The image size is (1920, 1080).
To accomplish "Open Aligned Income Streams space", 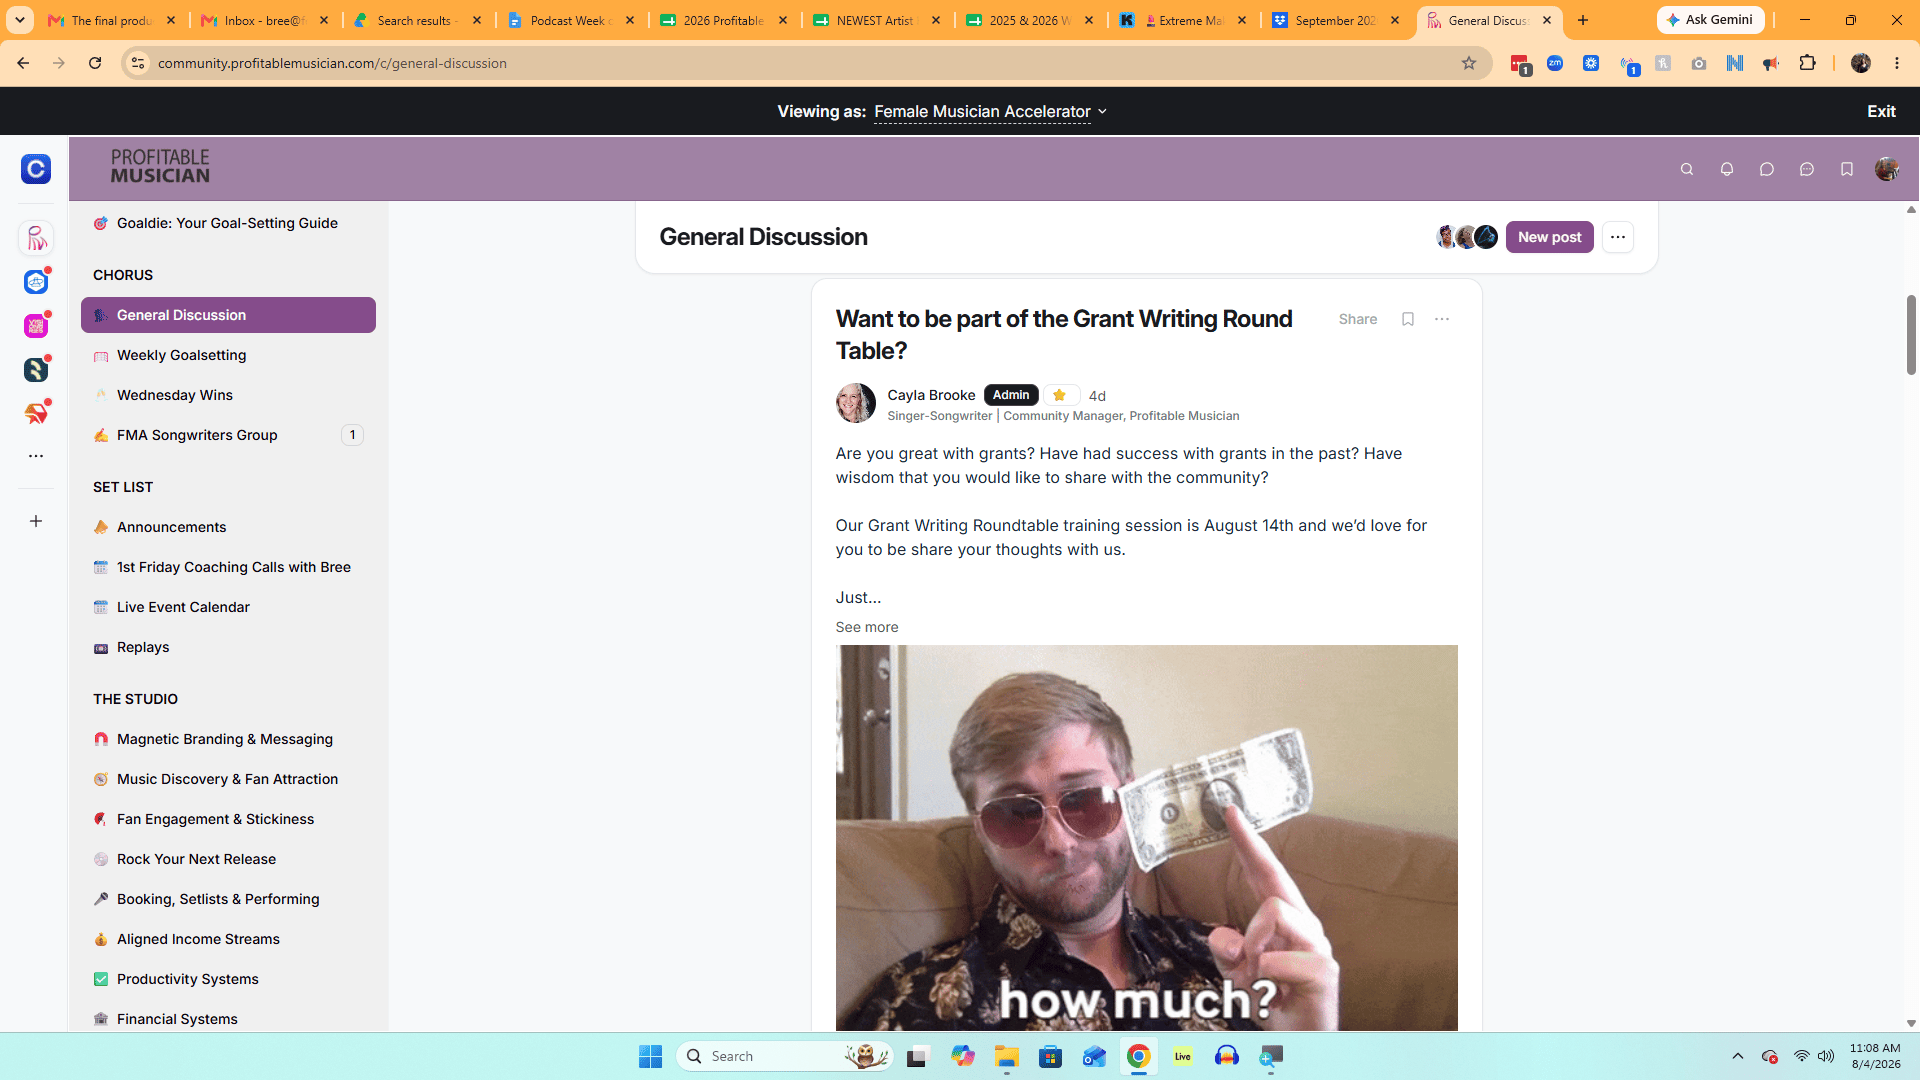I will point(228,939).
